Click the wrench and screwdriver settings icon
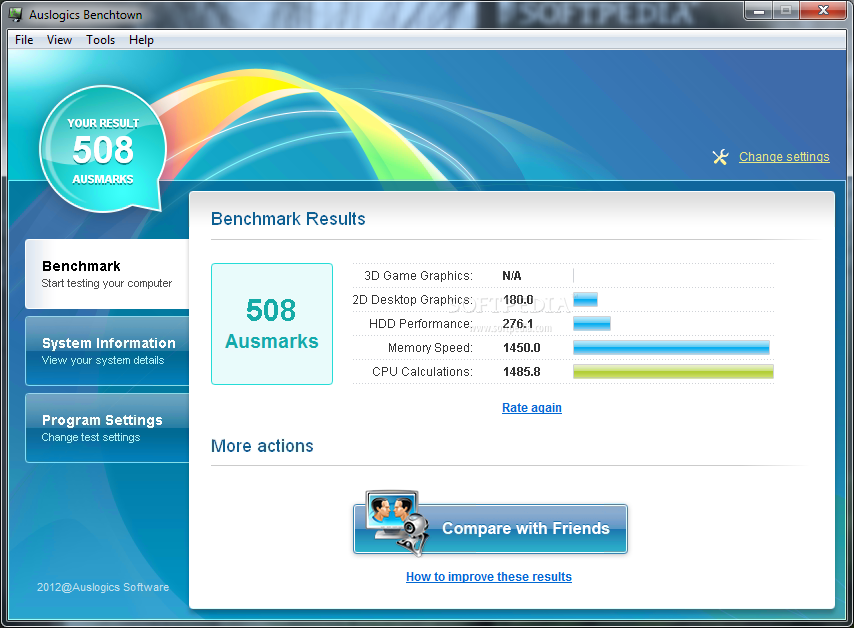Viewport: 854px width, 628px height. (x=720, y=157)
